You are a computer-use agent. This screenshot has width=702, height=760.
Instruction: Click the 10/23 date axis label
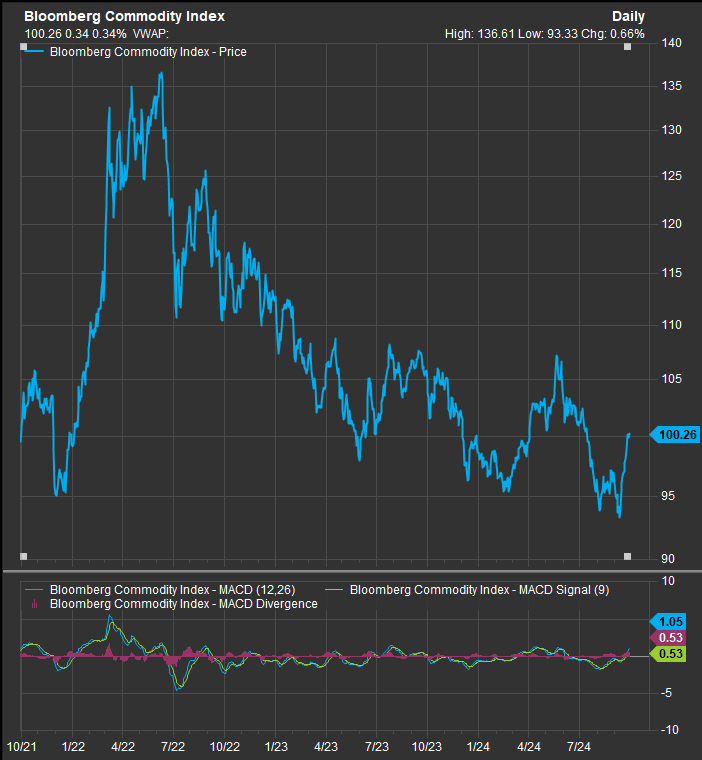click(x=427, y=746)
